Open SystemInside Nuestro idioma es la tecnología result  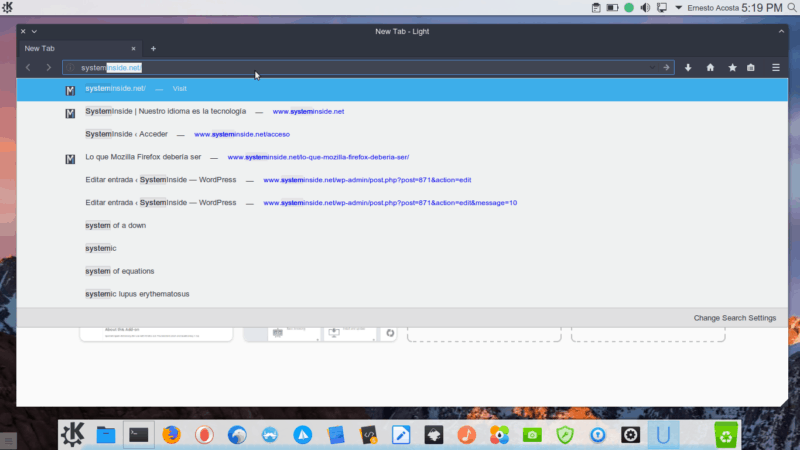pos(402,111)
